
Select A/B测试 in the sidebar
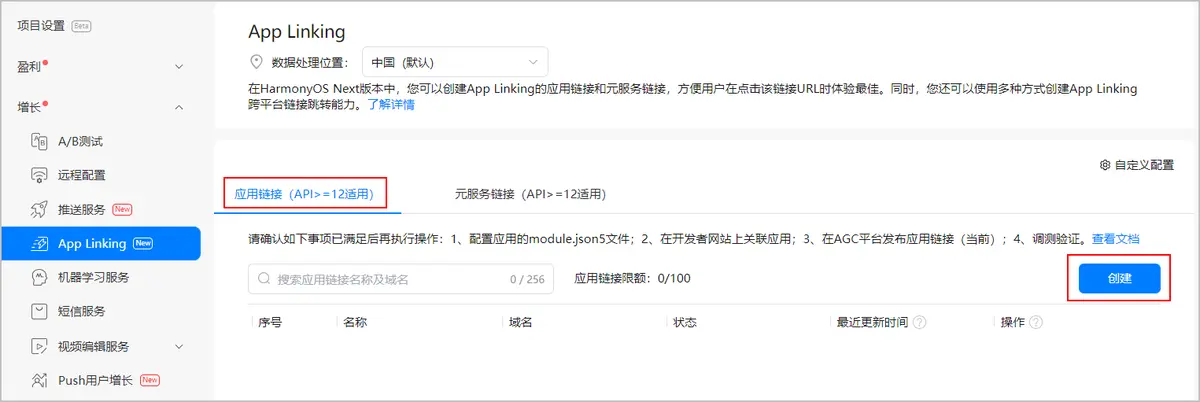[x=81, y=141]
